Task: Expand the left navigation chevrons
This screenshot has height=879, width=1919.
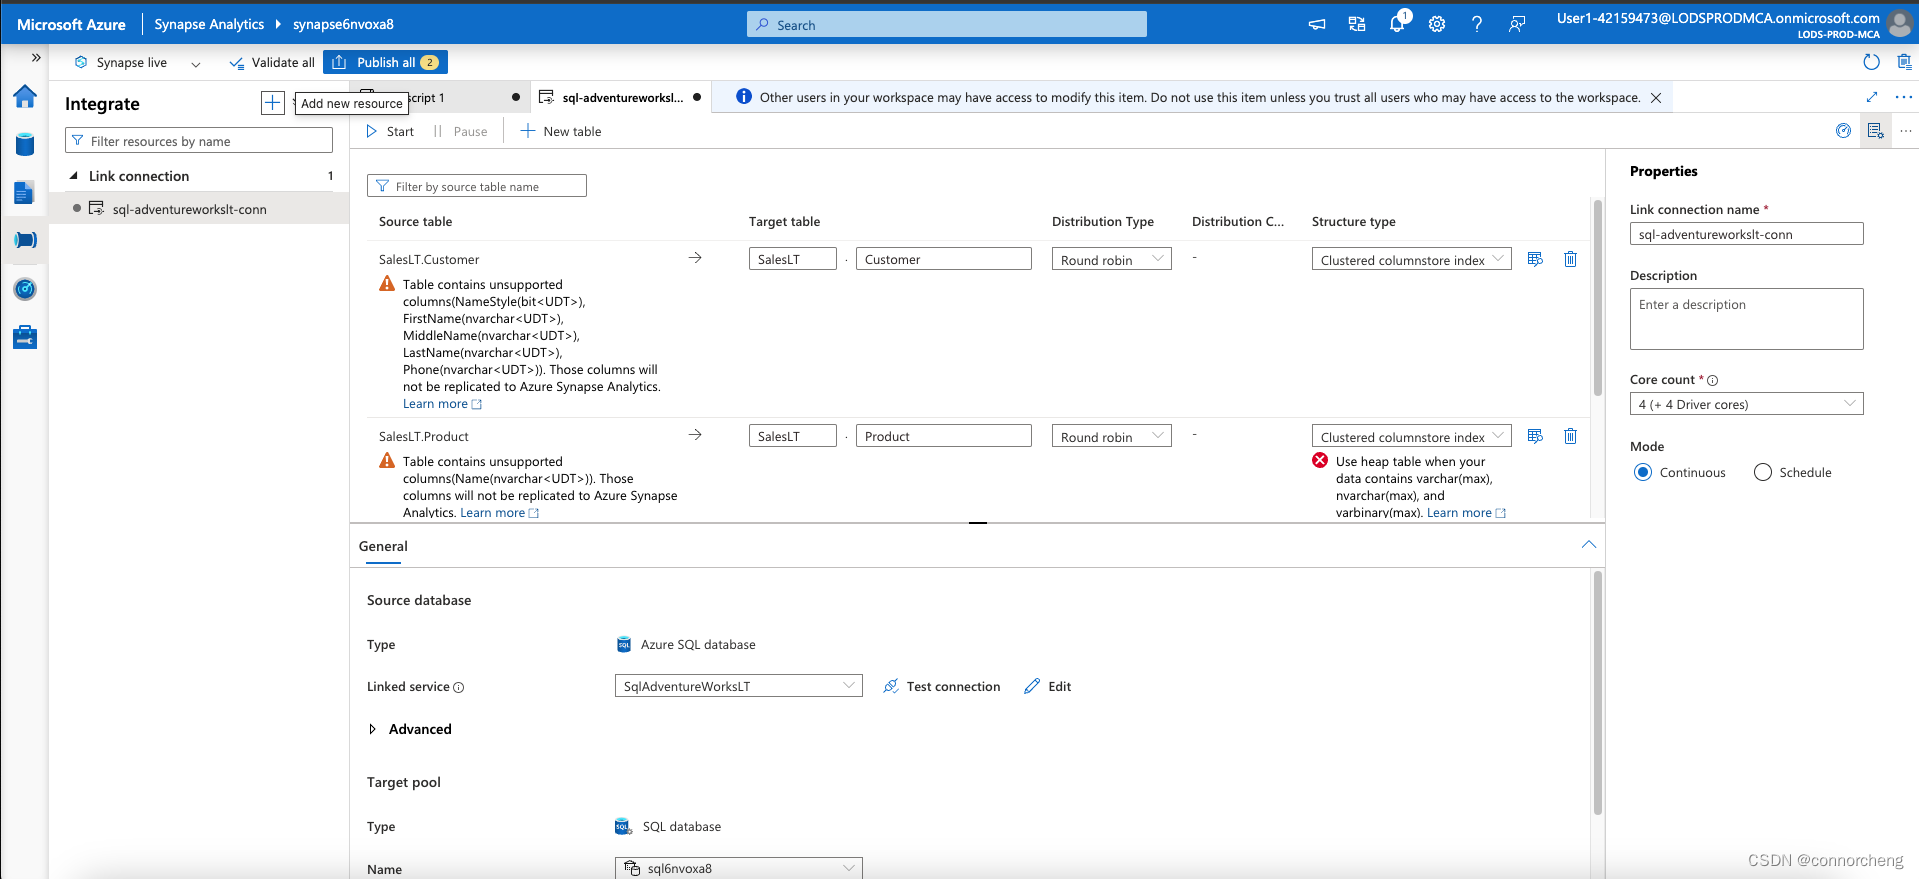Action: click(x=36, y=58)
